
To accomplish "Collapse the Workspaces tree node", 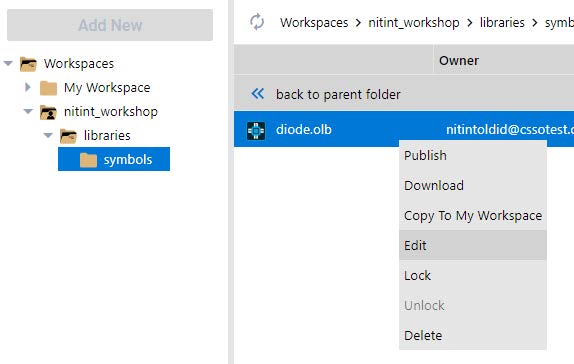I will (8, 63).
